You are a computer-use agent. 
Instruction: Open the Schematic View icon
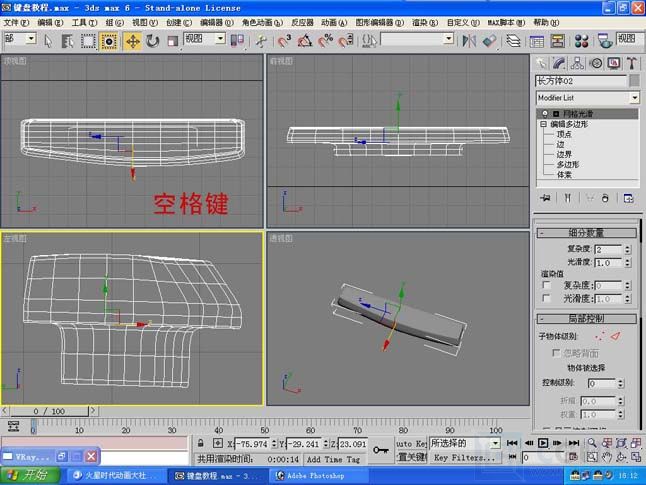point(557,41)
